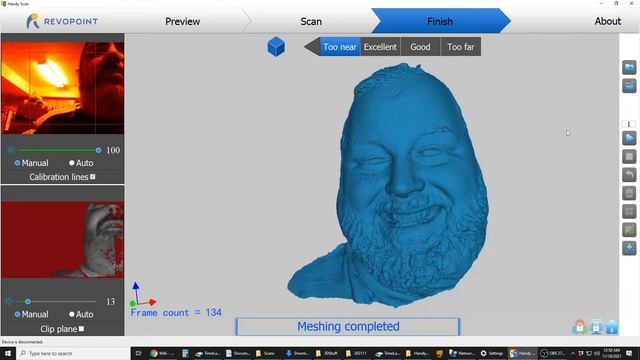Select the Too far distance indicator

[x=461, y=47]
